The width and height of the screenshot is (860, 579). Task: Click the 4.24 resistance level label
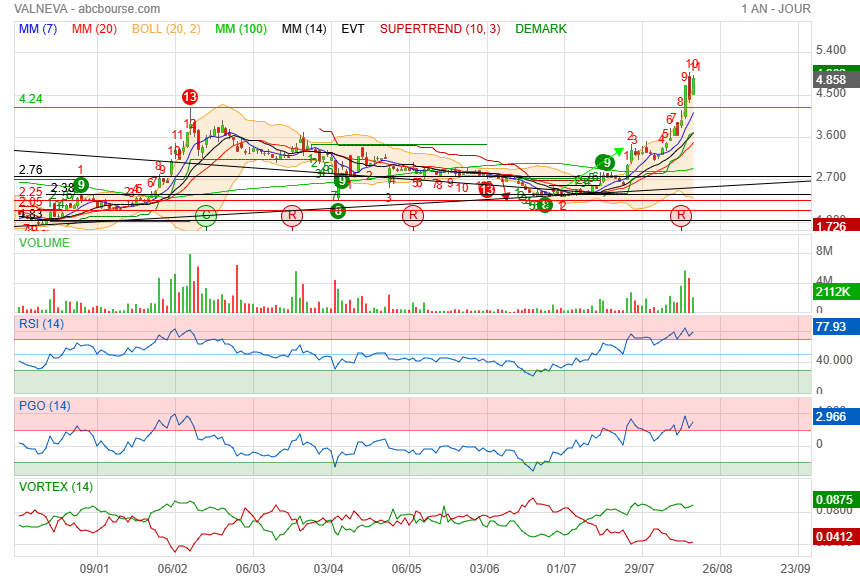click(x=31, y=99)
